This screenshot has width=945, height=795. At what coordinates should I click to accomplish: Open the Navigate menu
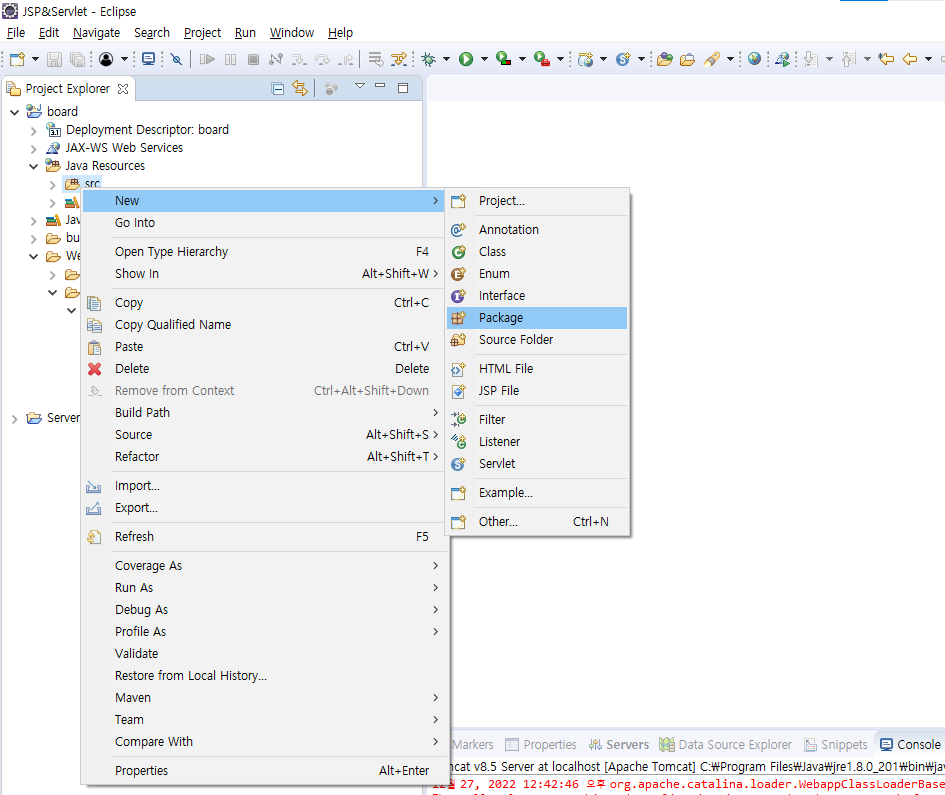(96, 33)
